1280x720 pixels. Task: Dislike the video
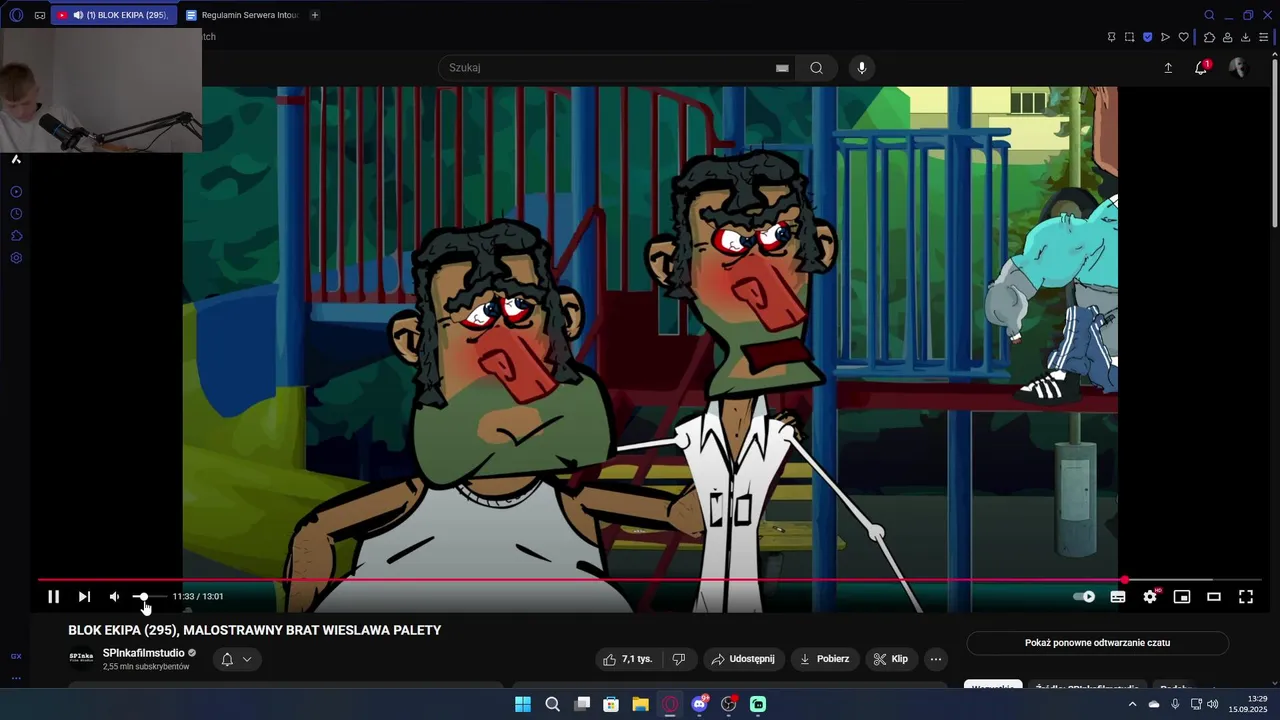[x=679, y=659]
